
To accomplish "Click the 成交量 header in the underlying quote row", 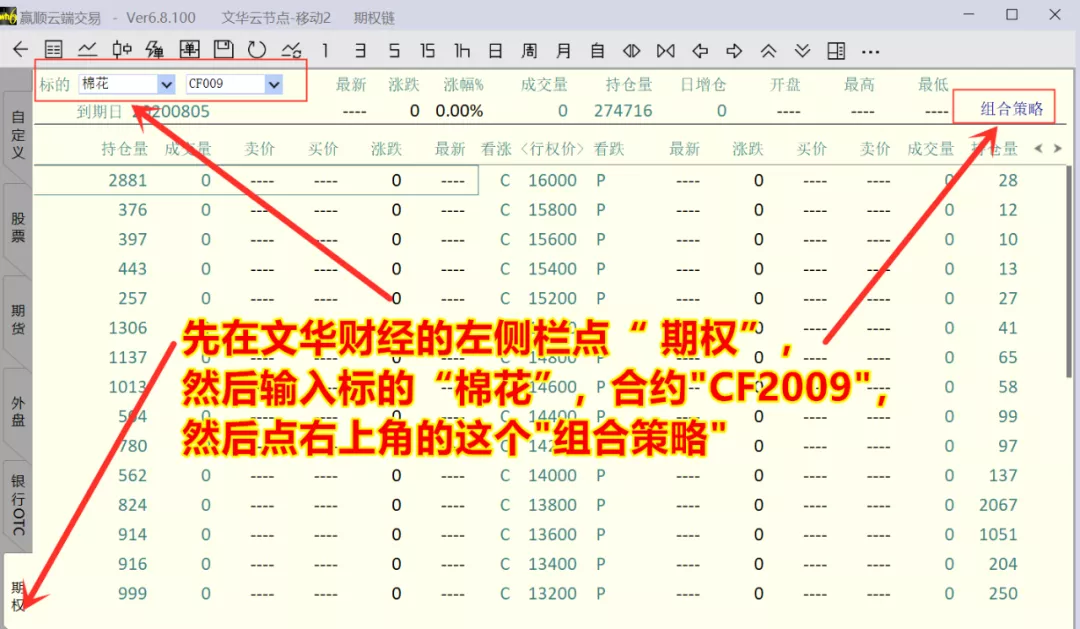I will (x=544, y=85).
